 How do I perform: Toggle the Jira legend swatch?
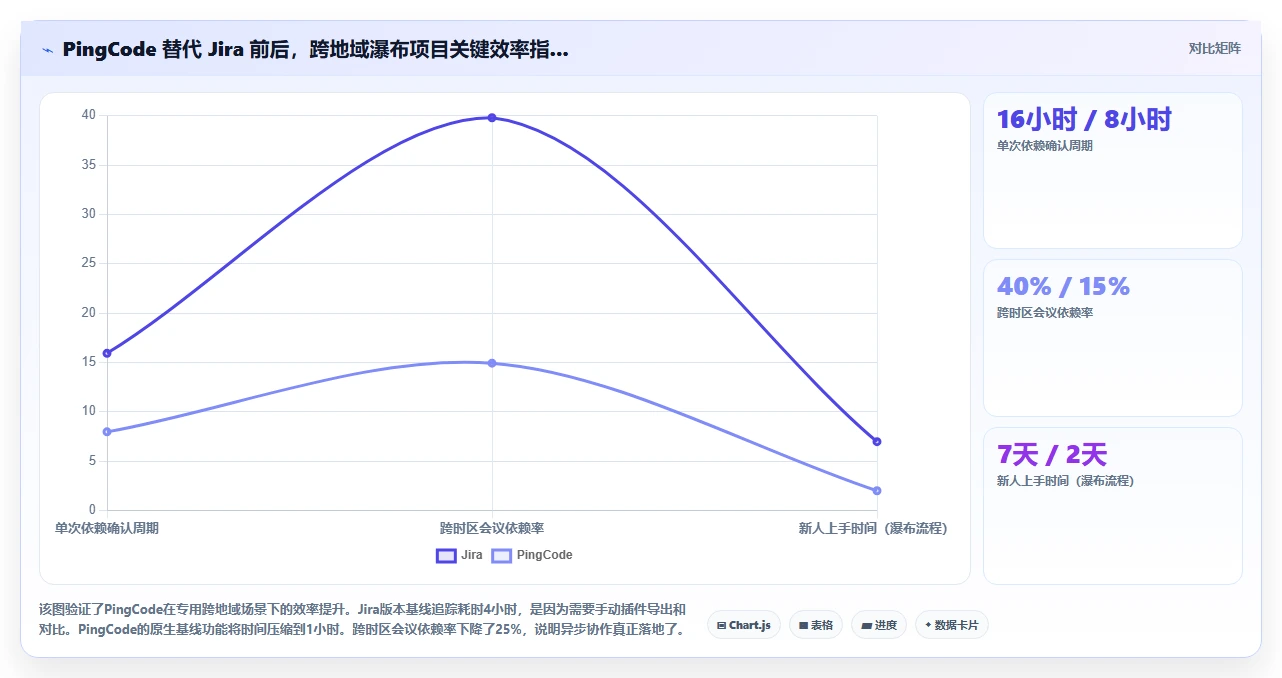tap(446, 555)
